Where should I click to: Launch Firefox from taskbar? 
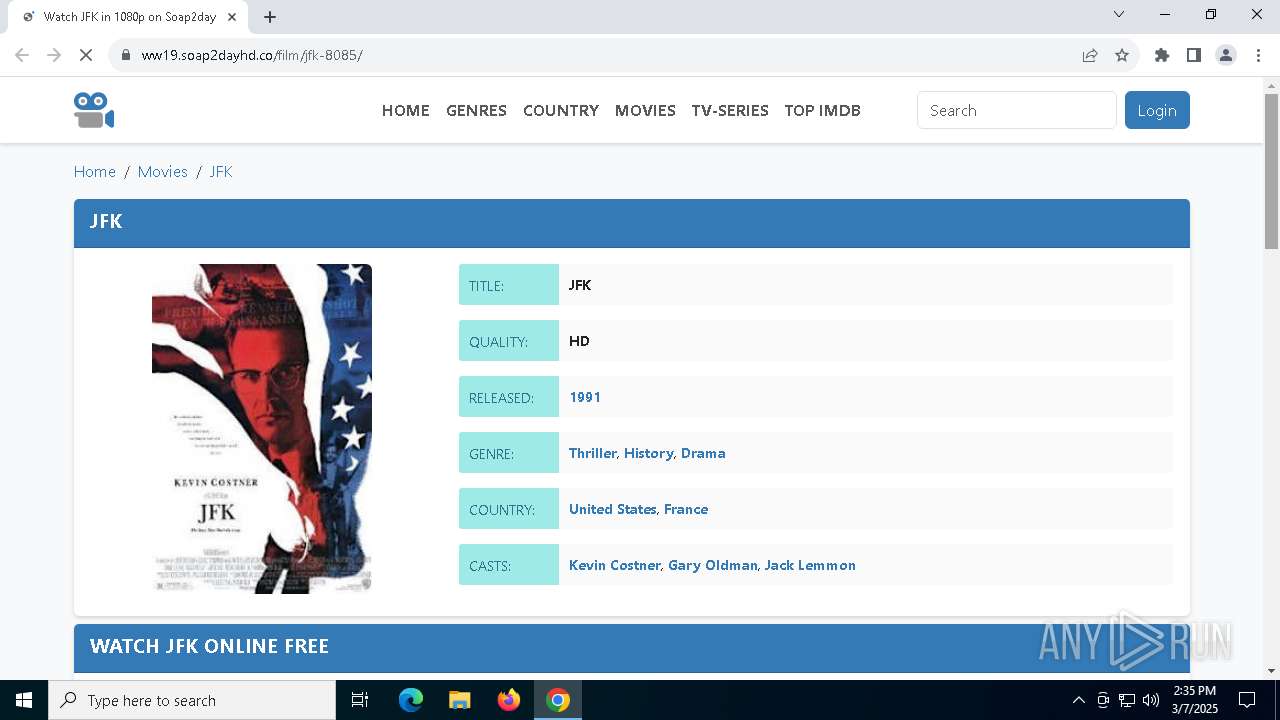[509, 700]
